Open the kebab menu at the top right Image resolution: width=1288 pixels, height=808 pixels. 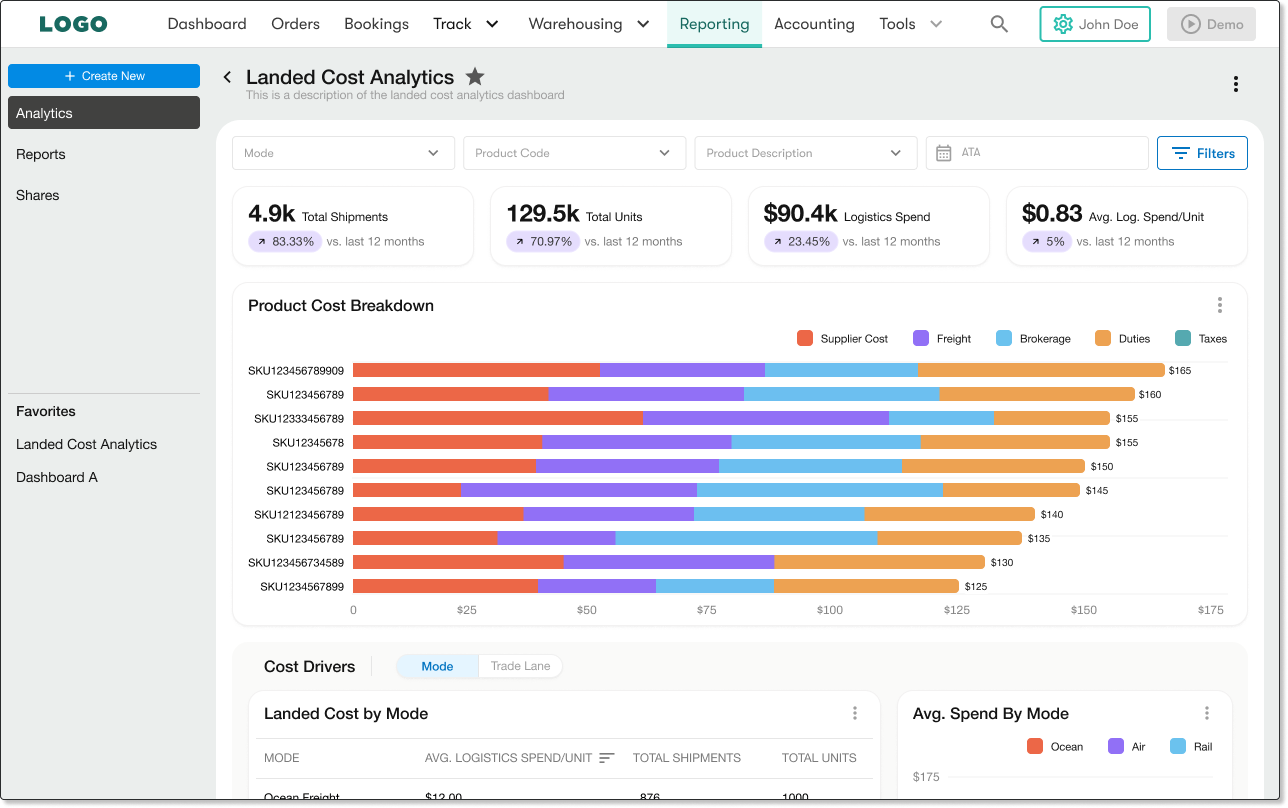click(1236, 84)
